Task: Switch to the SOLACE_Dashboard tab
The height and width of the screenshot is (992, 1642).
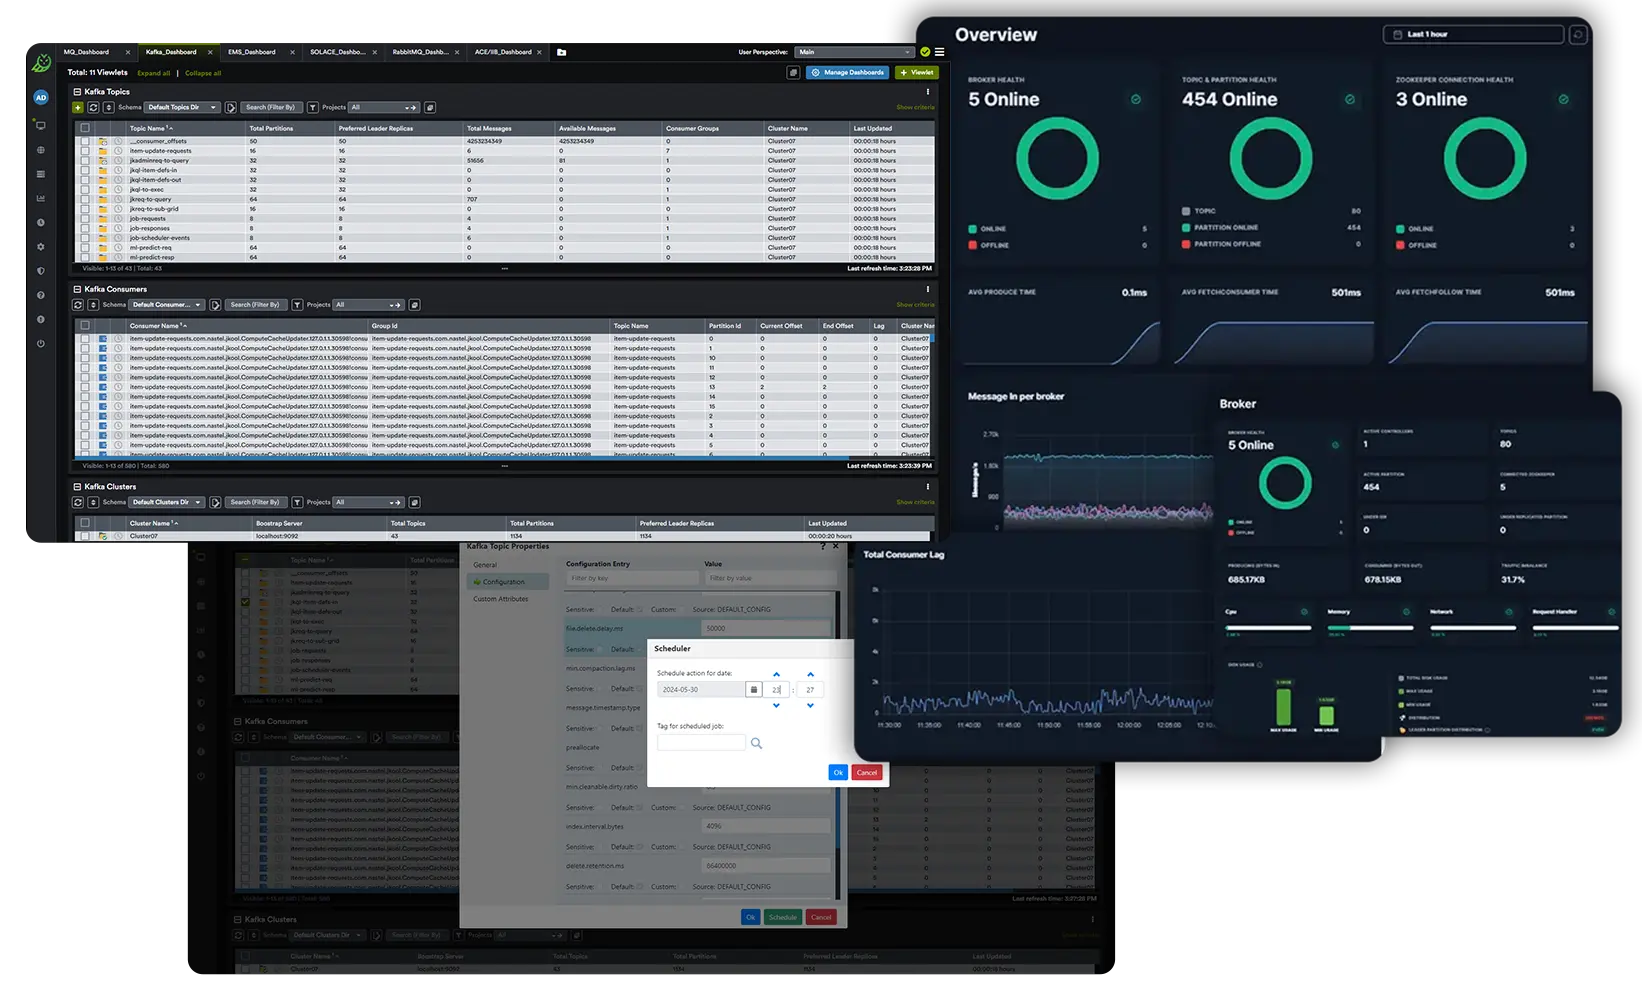Action: pos(338,52)
